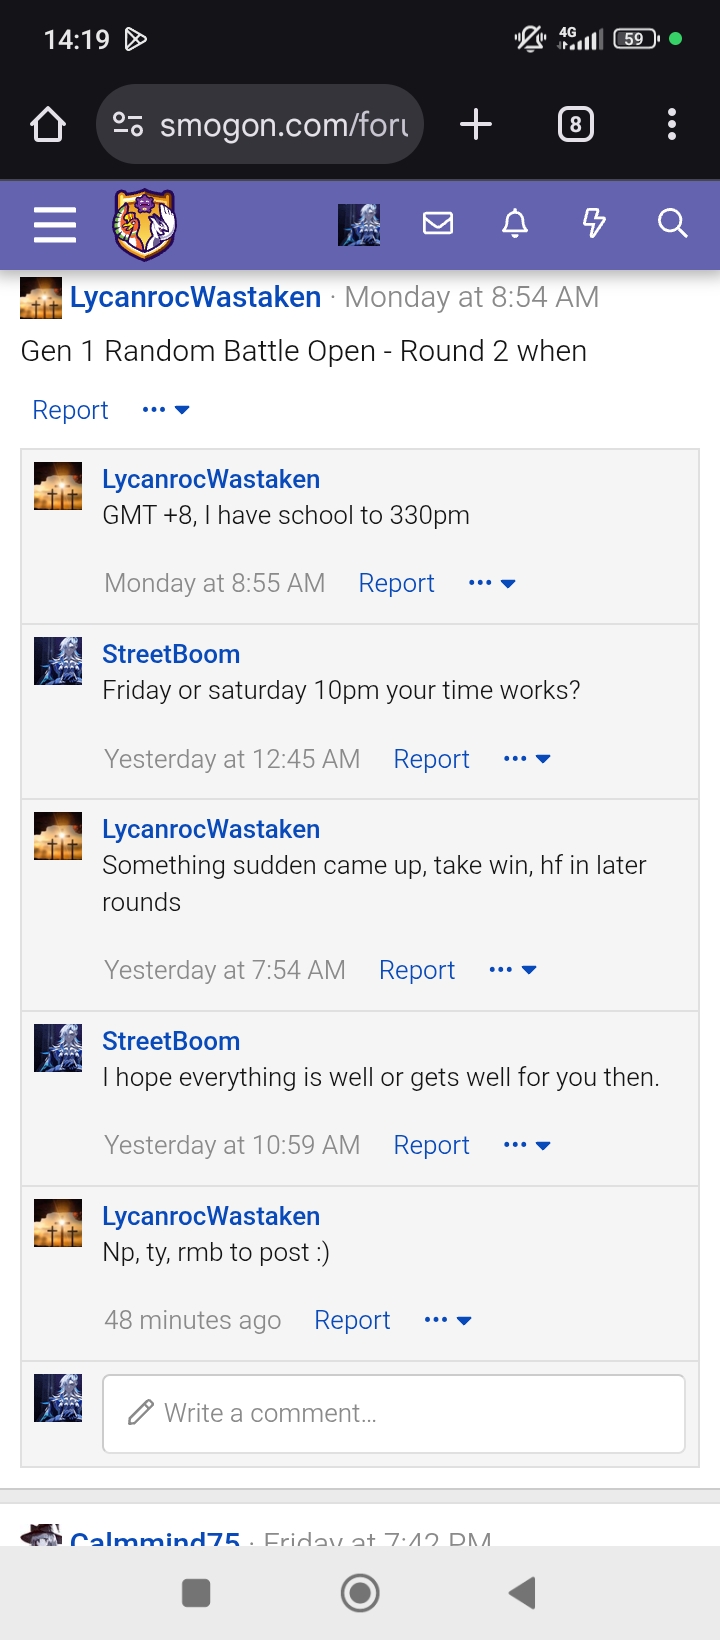
Task: Tap the smogon.com address bar
Action: (260, 125)
